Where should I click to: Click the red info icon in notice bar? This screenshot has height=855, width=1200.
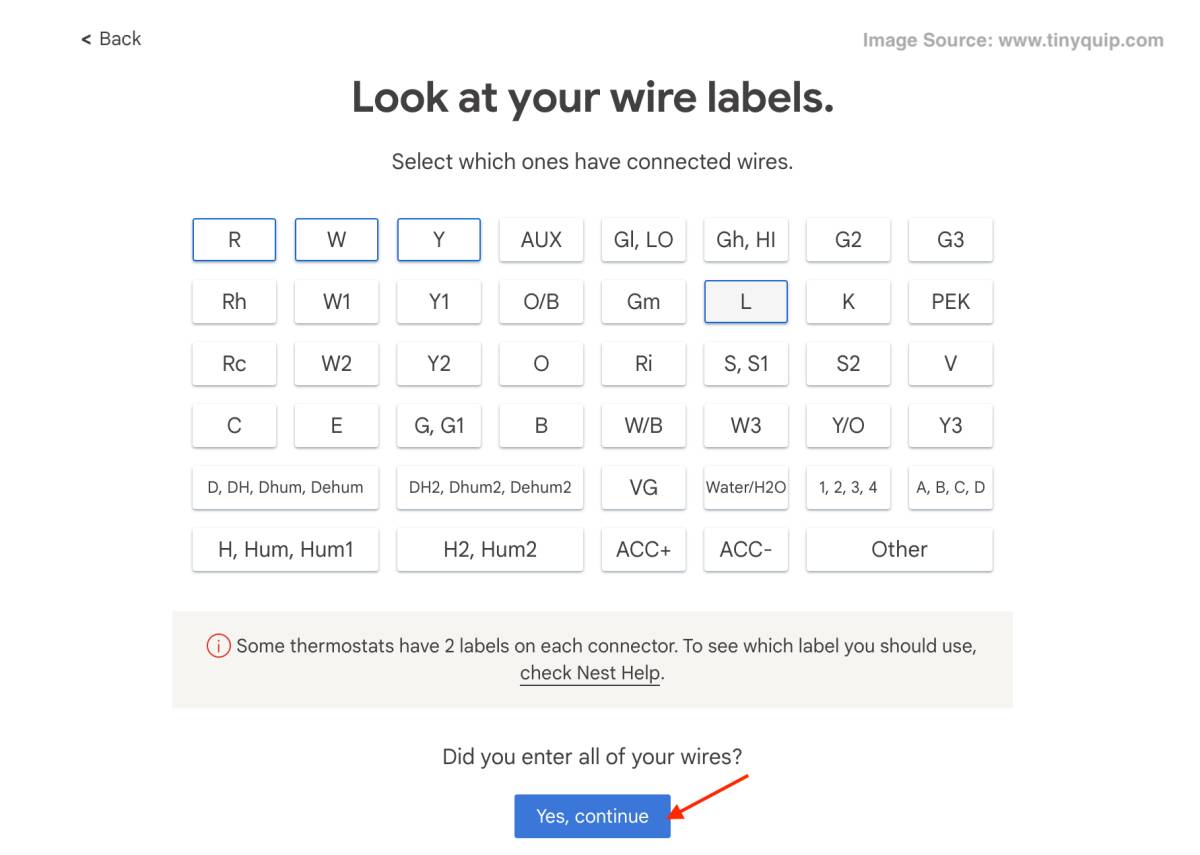(x=218, y=646)
